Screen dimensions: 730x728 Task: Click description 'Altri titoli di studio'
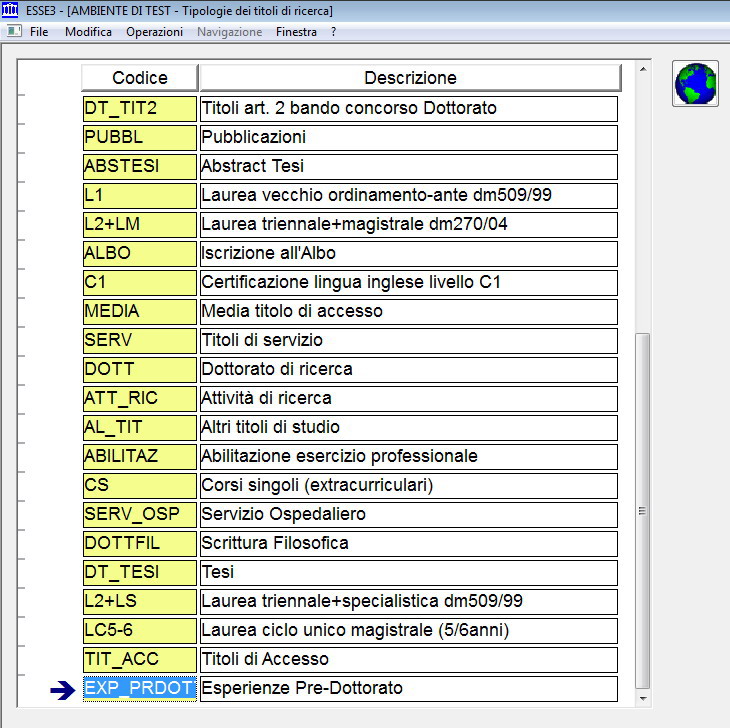(x=409, y=428)
